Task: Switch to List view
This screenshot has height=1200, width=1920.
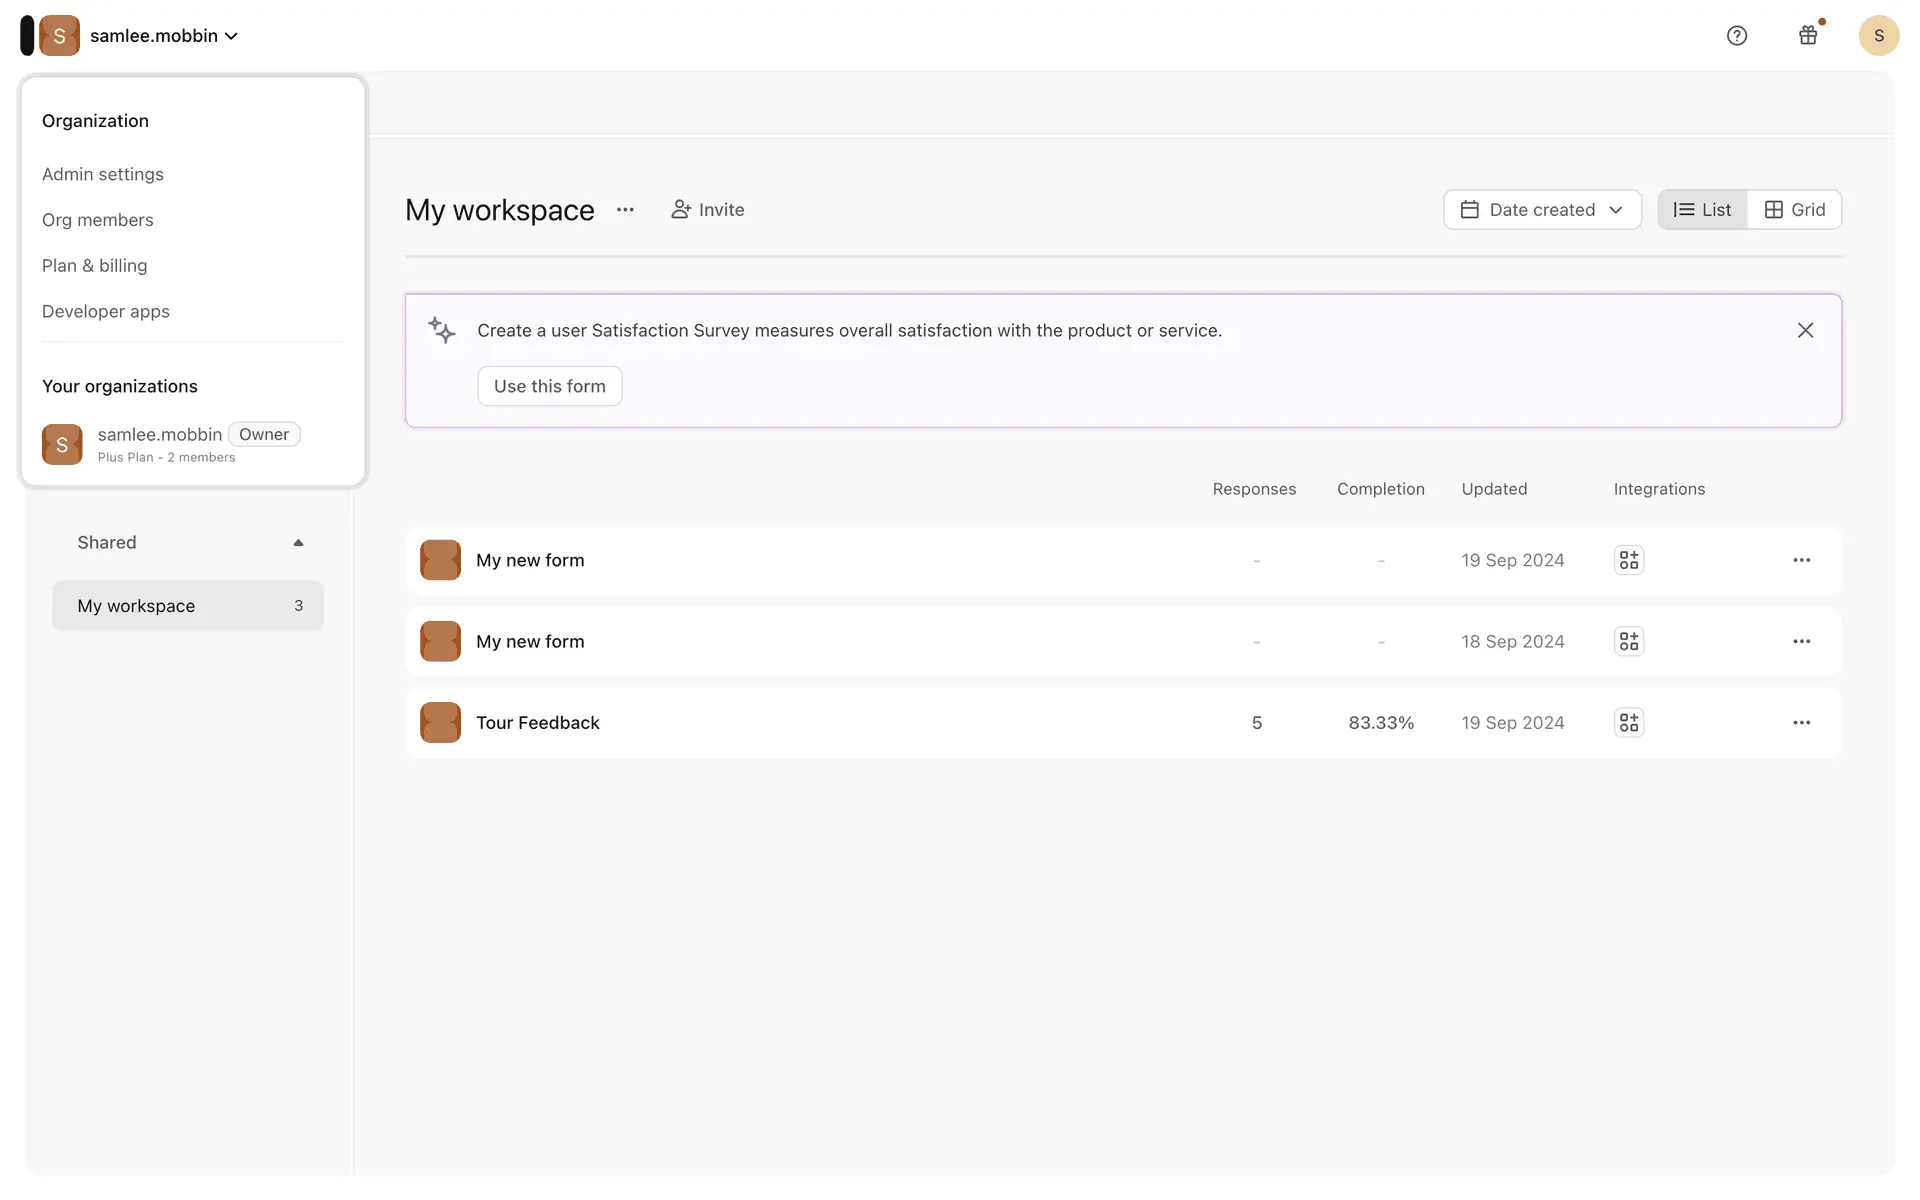Action: (x=1702, y=210)
